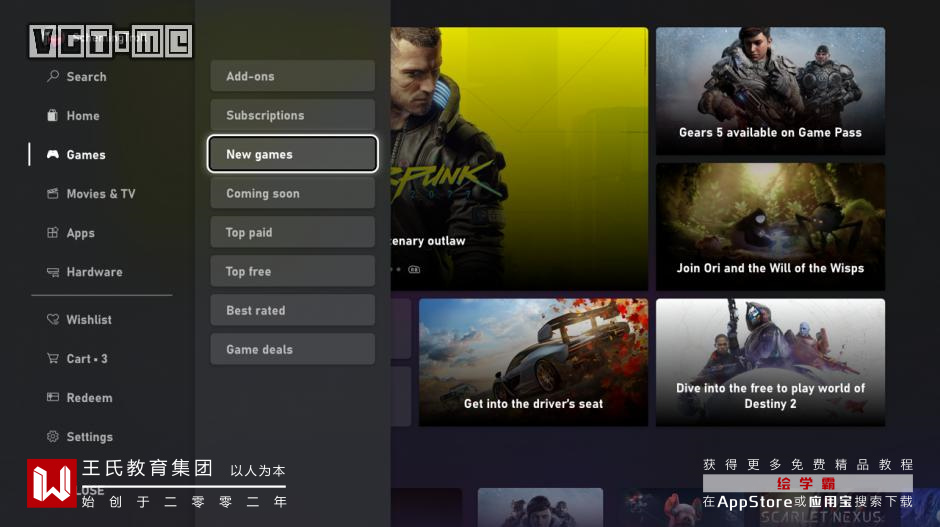Screen dimensions: 940x527
Task: Click the Home bag icon
Action: coord(53,115)
